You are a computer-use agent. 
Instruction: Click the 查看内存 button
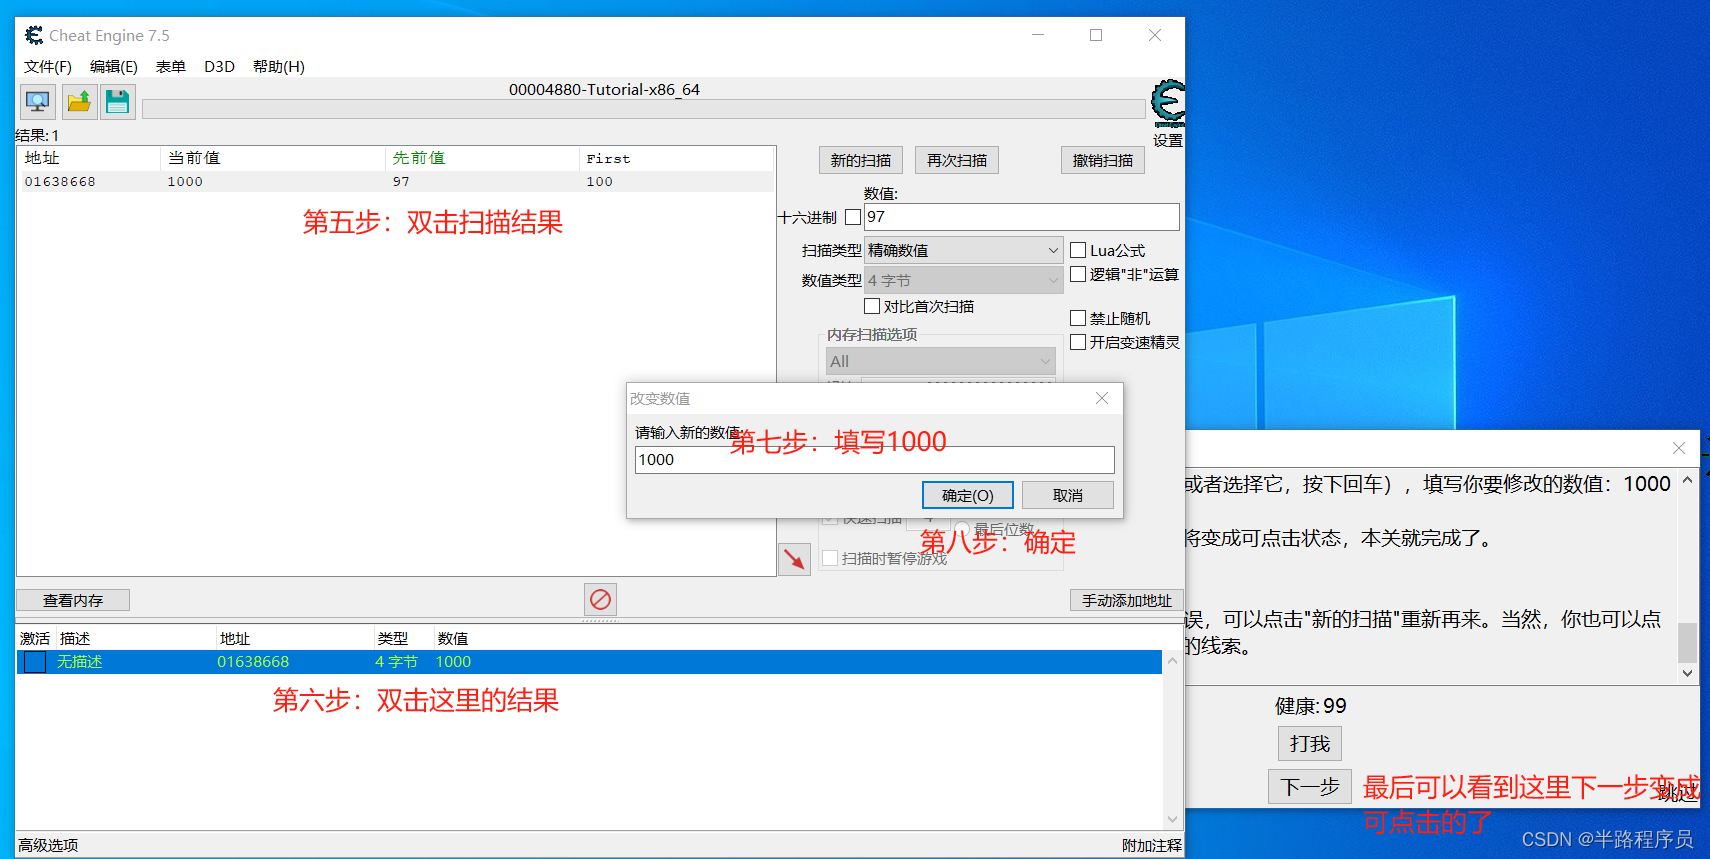tap(73, 600)
